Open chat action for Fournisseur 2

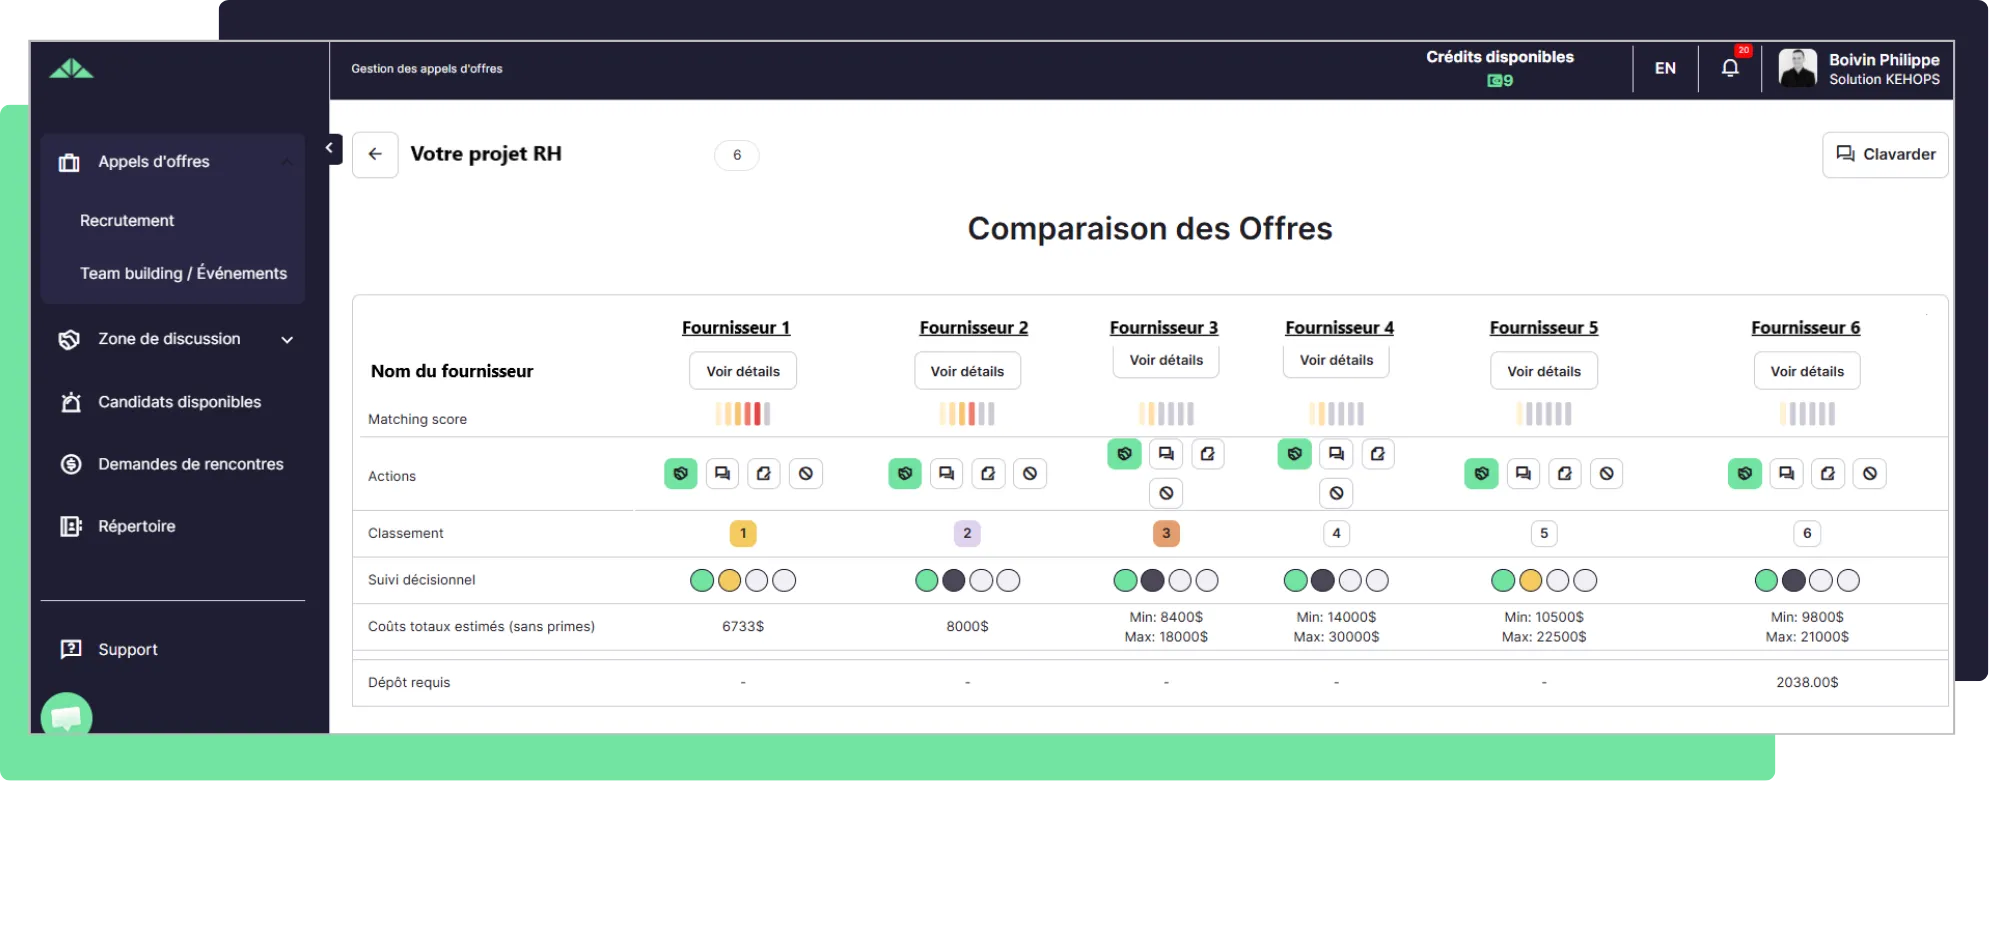(946, 474)
